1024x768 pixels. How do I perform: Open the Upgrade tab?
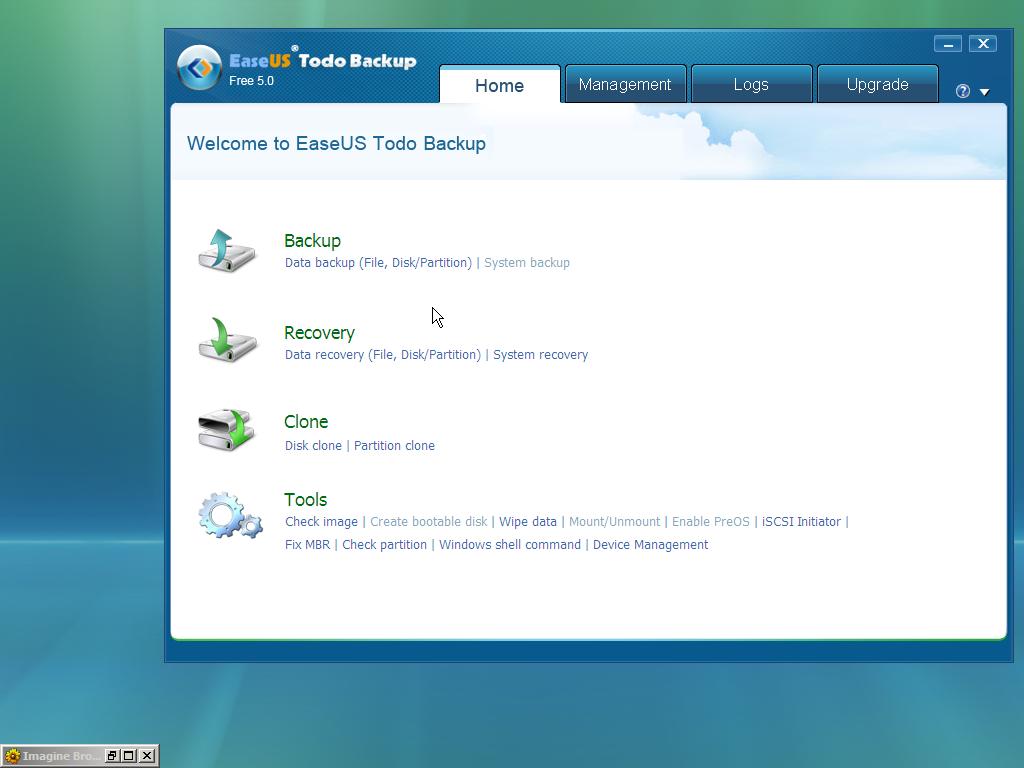point(877,84)
